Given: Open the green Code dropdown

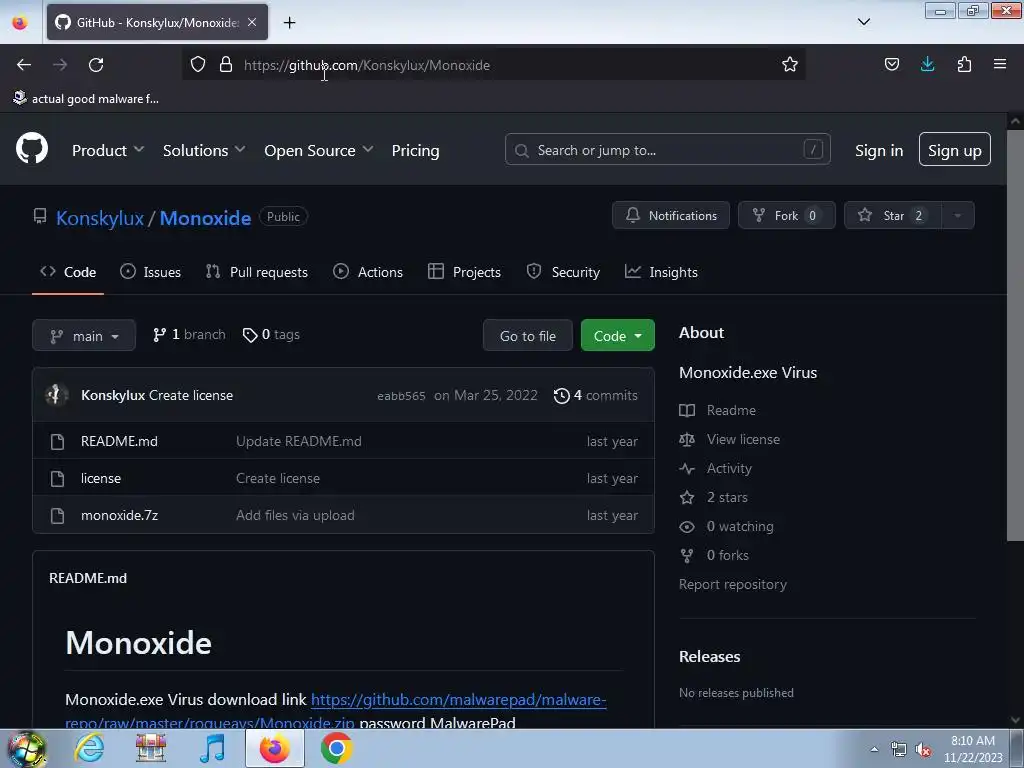Looking at the screenshot, I should point(618,336).
